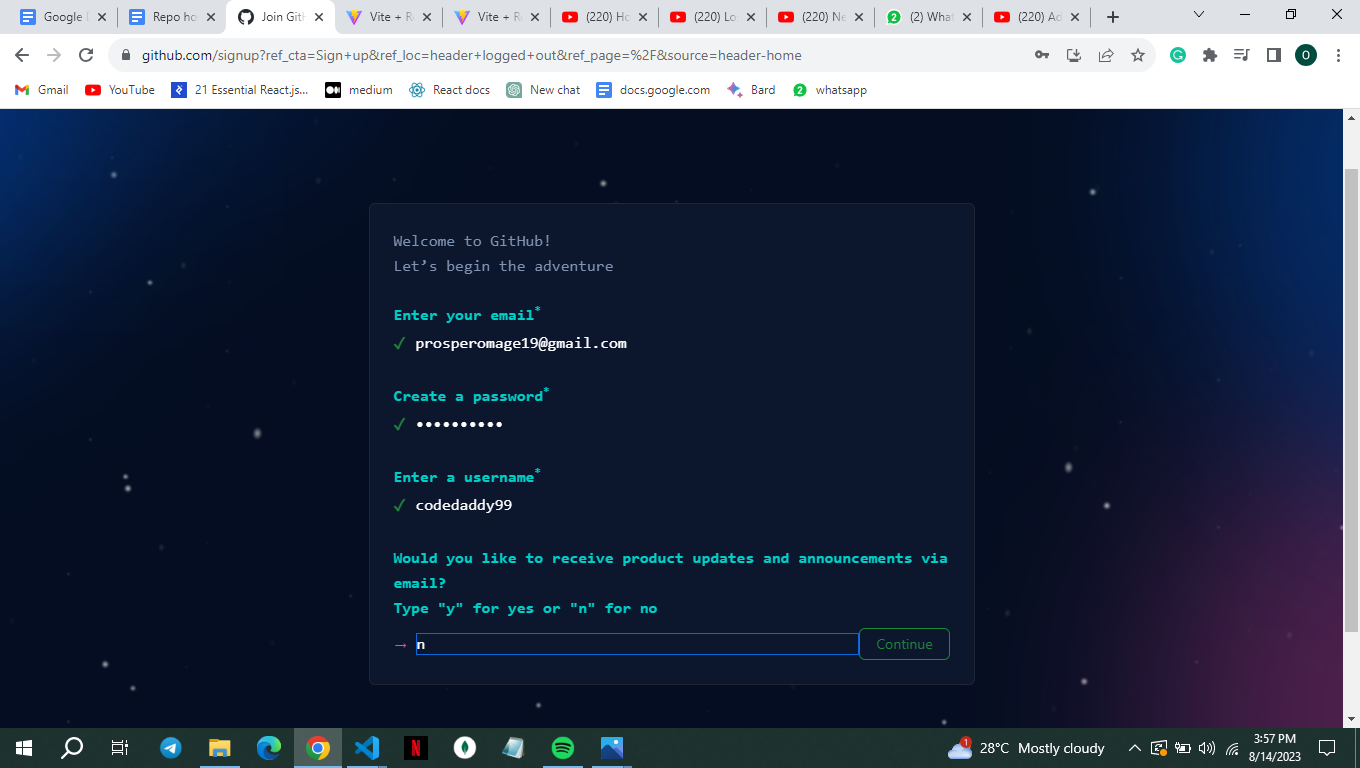Open the saved password key icon
Image resolution: width=1360 pixels, height=768 pixels.
tap(1042, 55)
